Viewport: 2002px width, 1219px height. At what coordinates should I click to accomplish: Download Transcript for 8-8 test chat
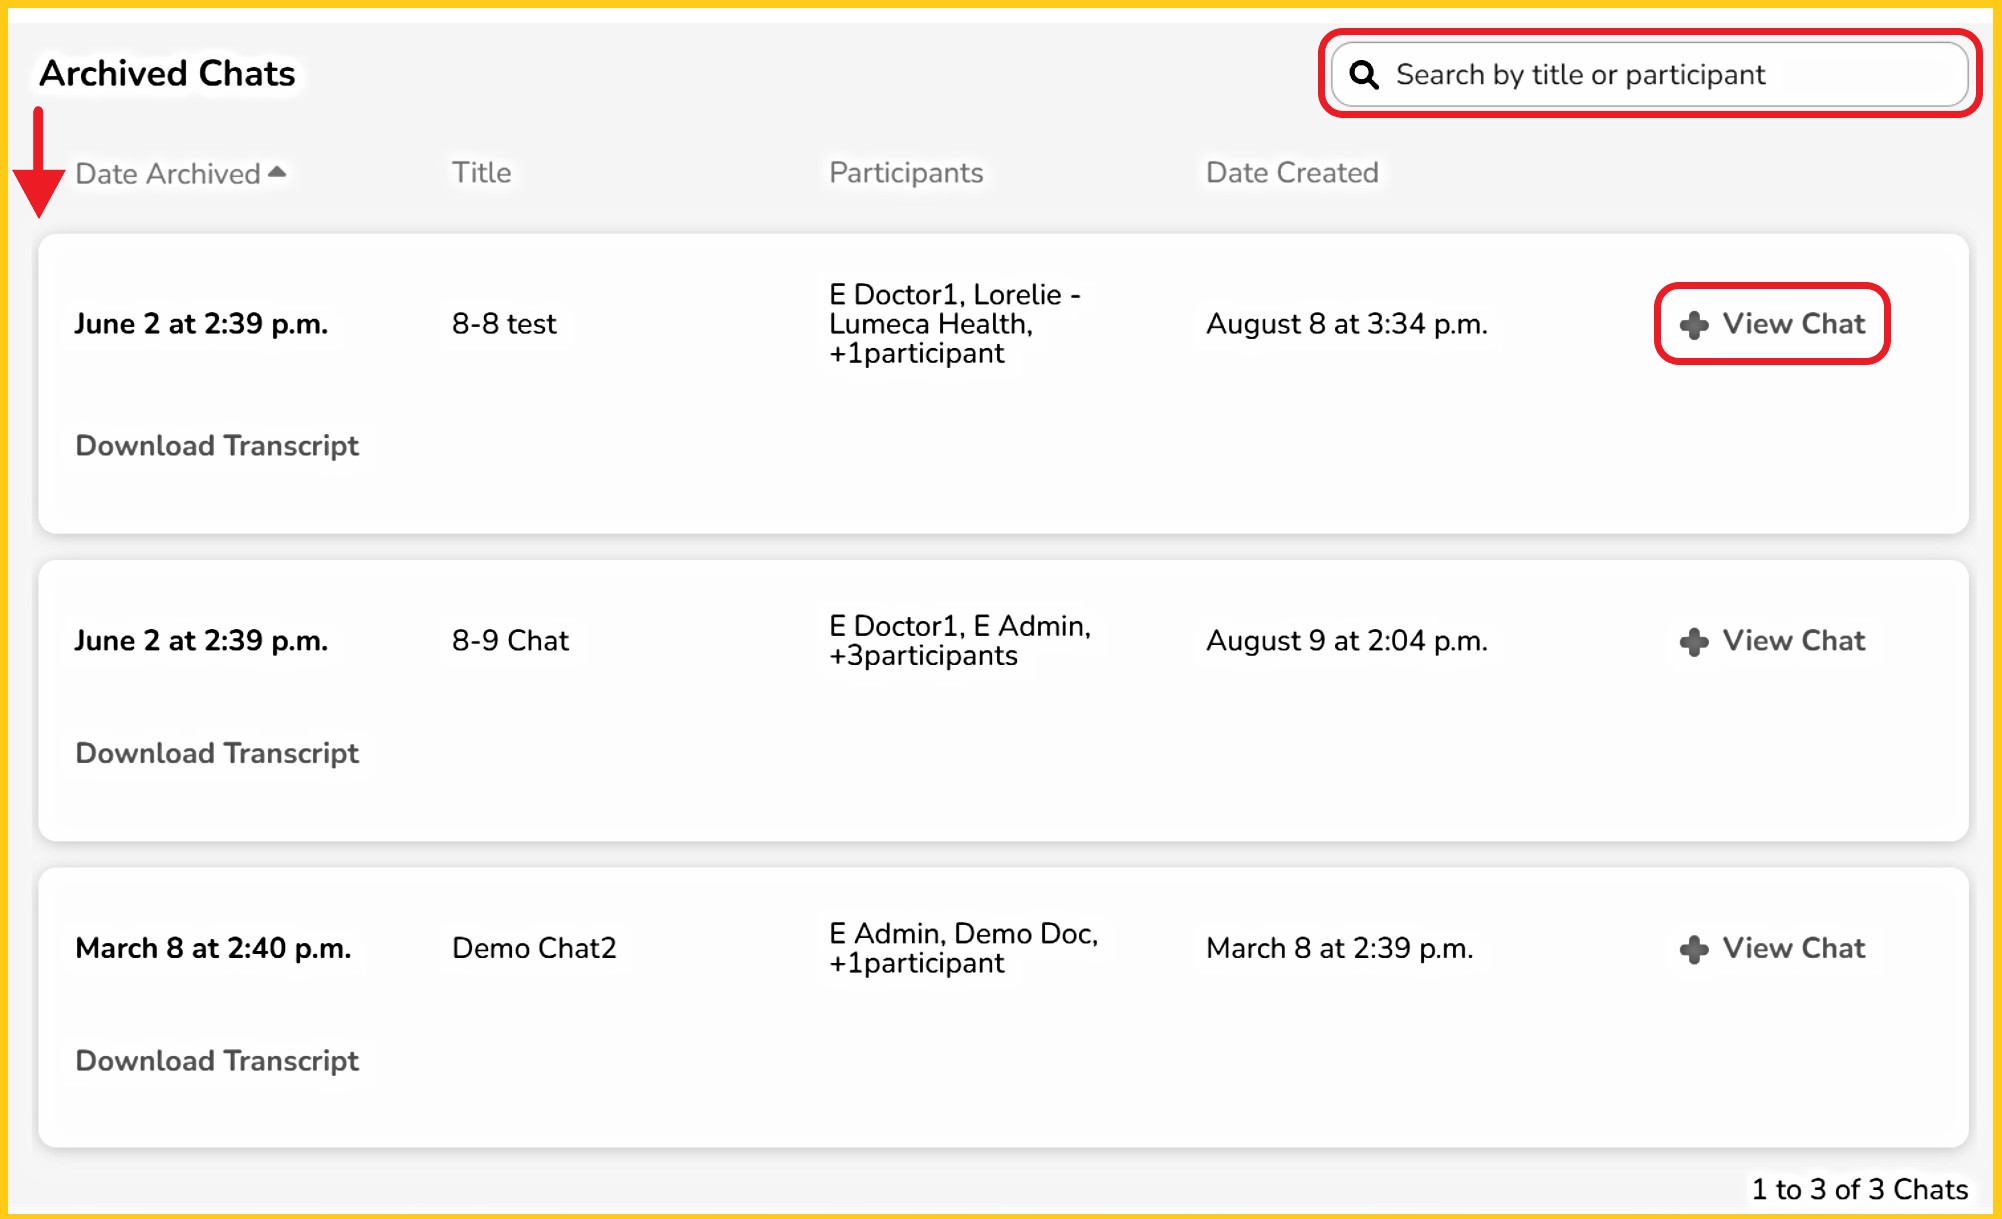(x=217, y=446)
